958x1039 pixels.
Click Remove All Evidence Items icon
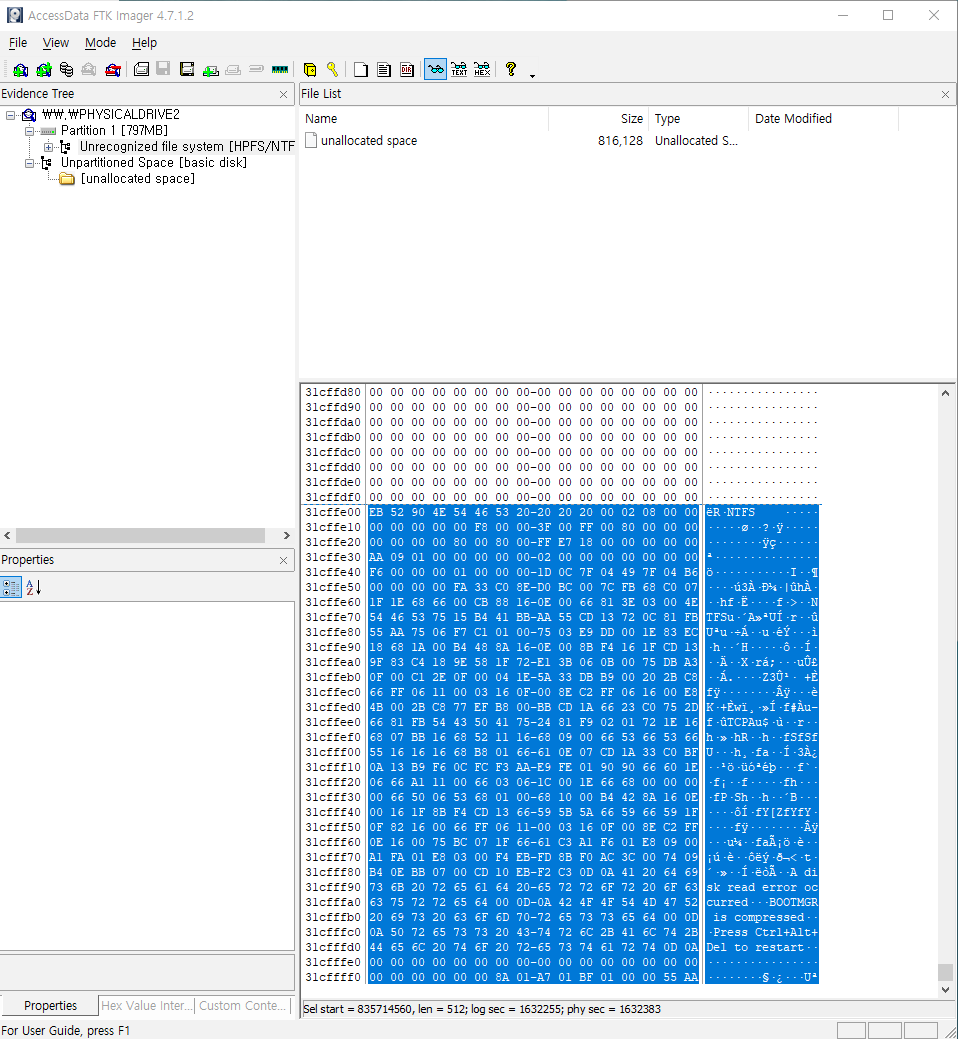click(113, 69)
